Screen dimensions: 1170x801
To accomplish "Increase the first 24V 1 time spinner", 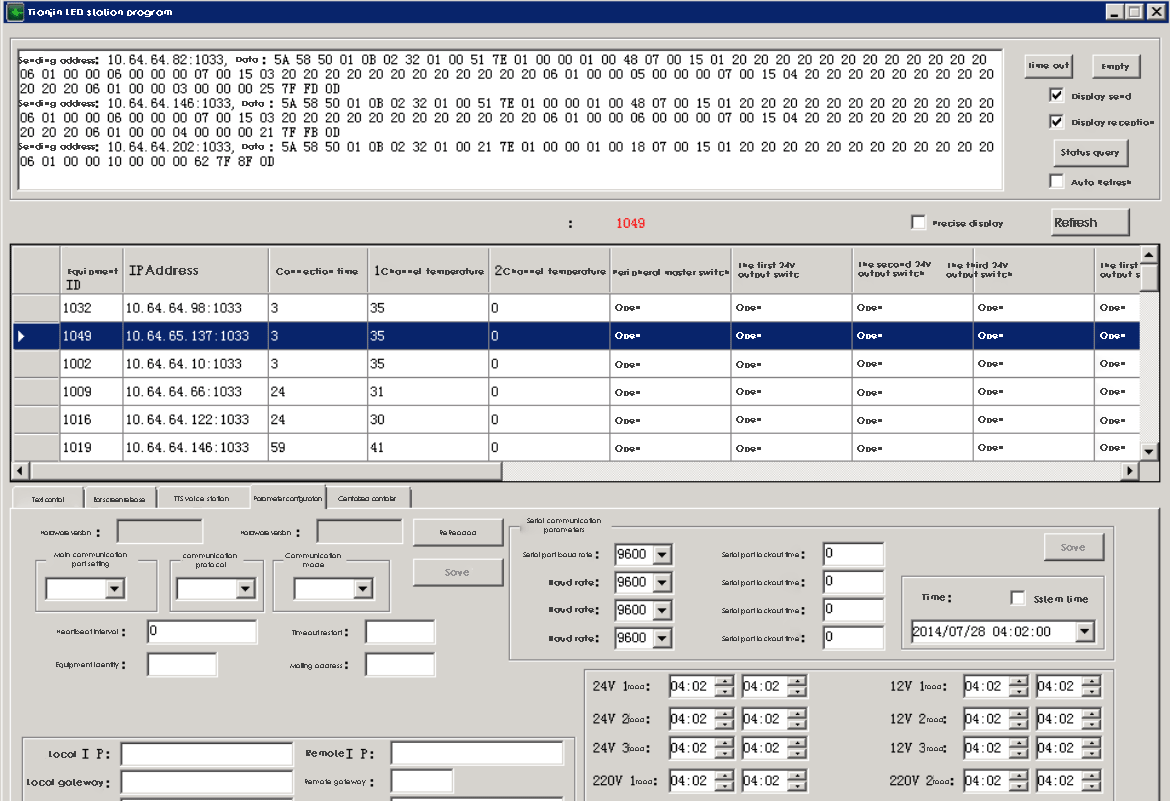I will point(724,681).
